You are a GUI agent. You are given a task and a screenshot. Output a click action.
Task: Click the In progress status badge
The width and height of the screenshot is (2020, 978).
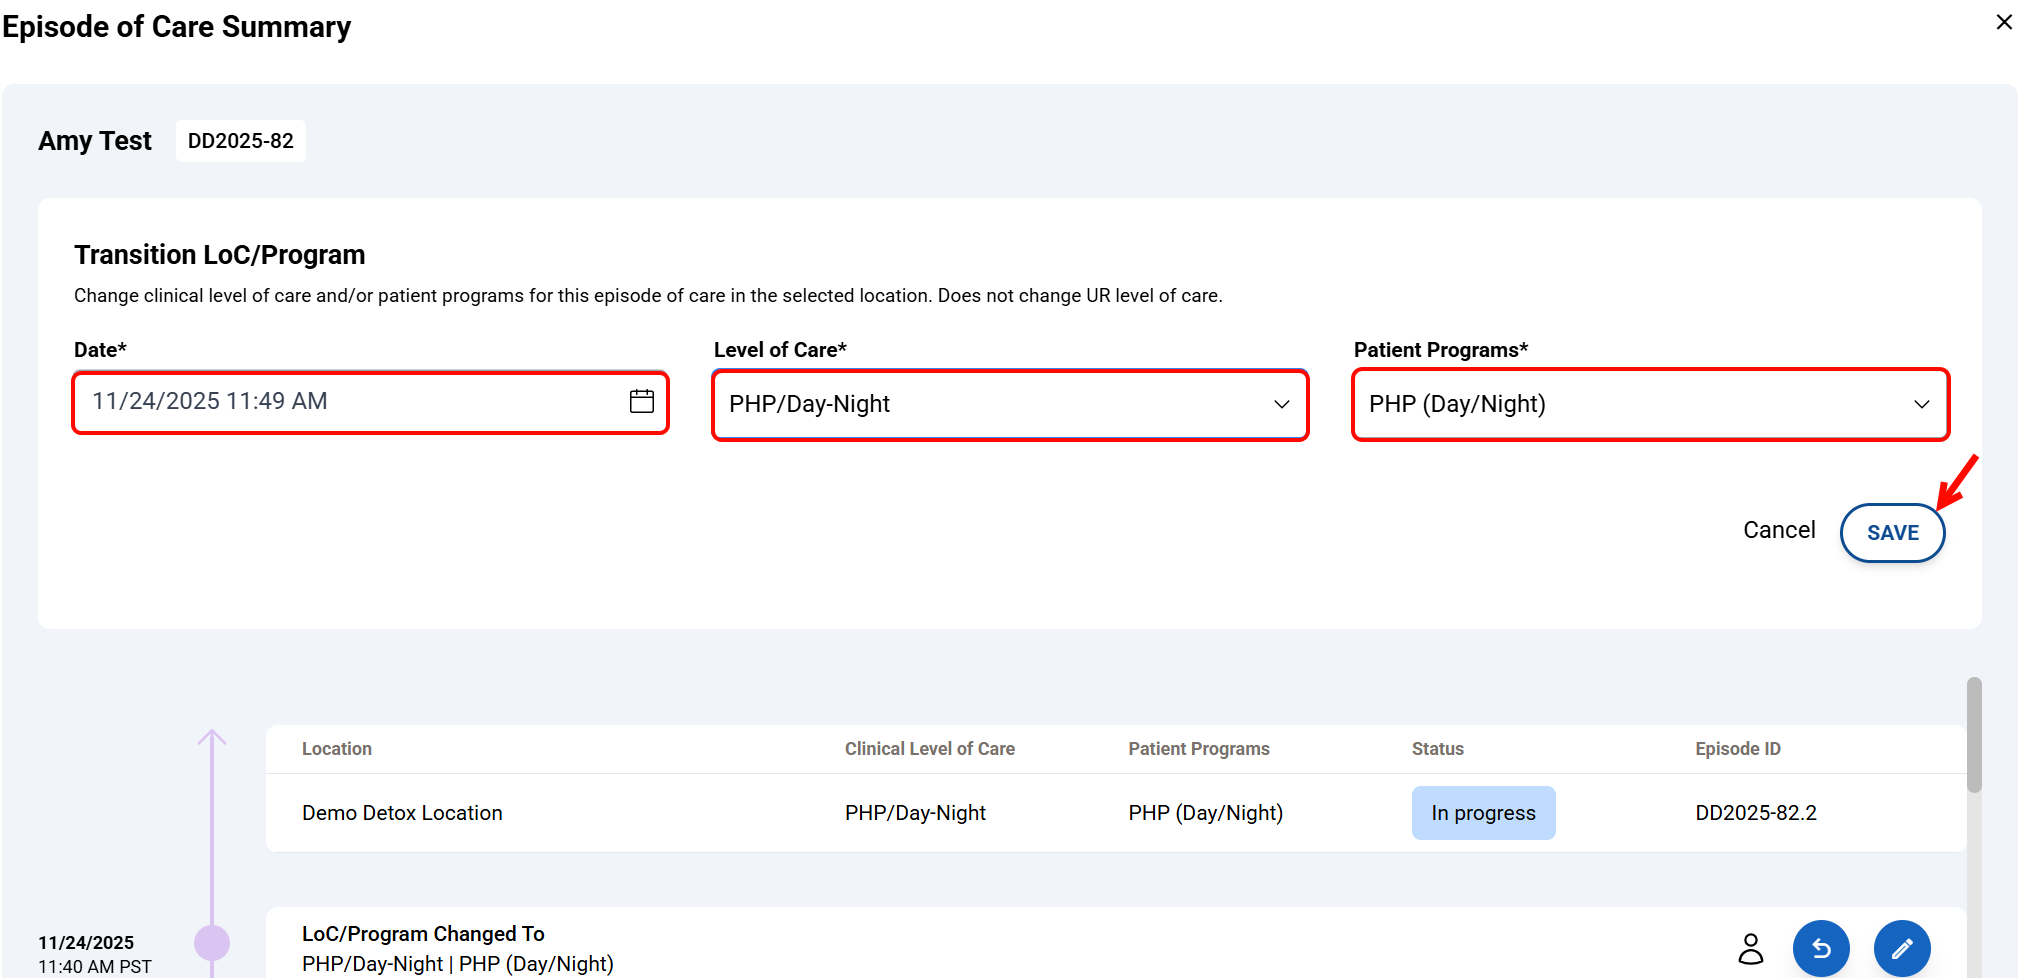tap(1483, 813)
